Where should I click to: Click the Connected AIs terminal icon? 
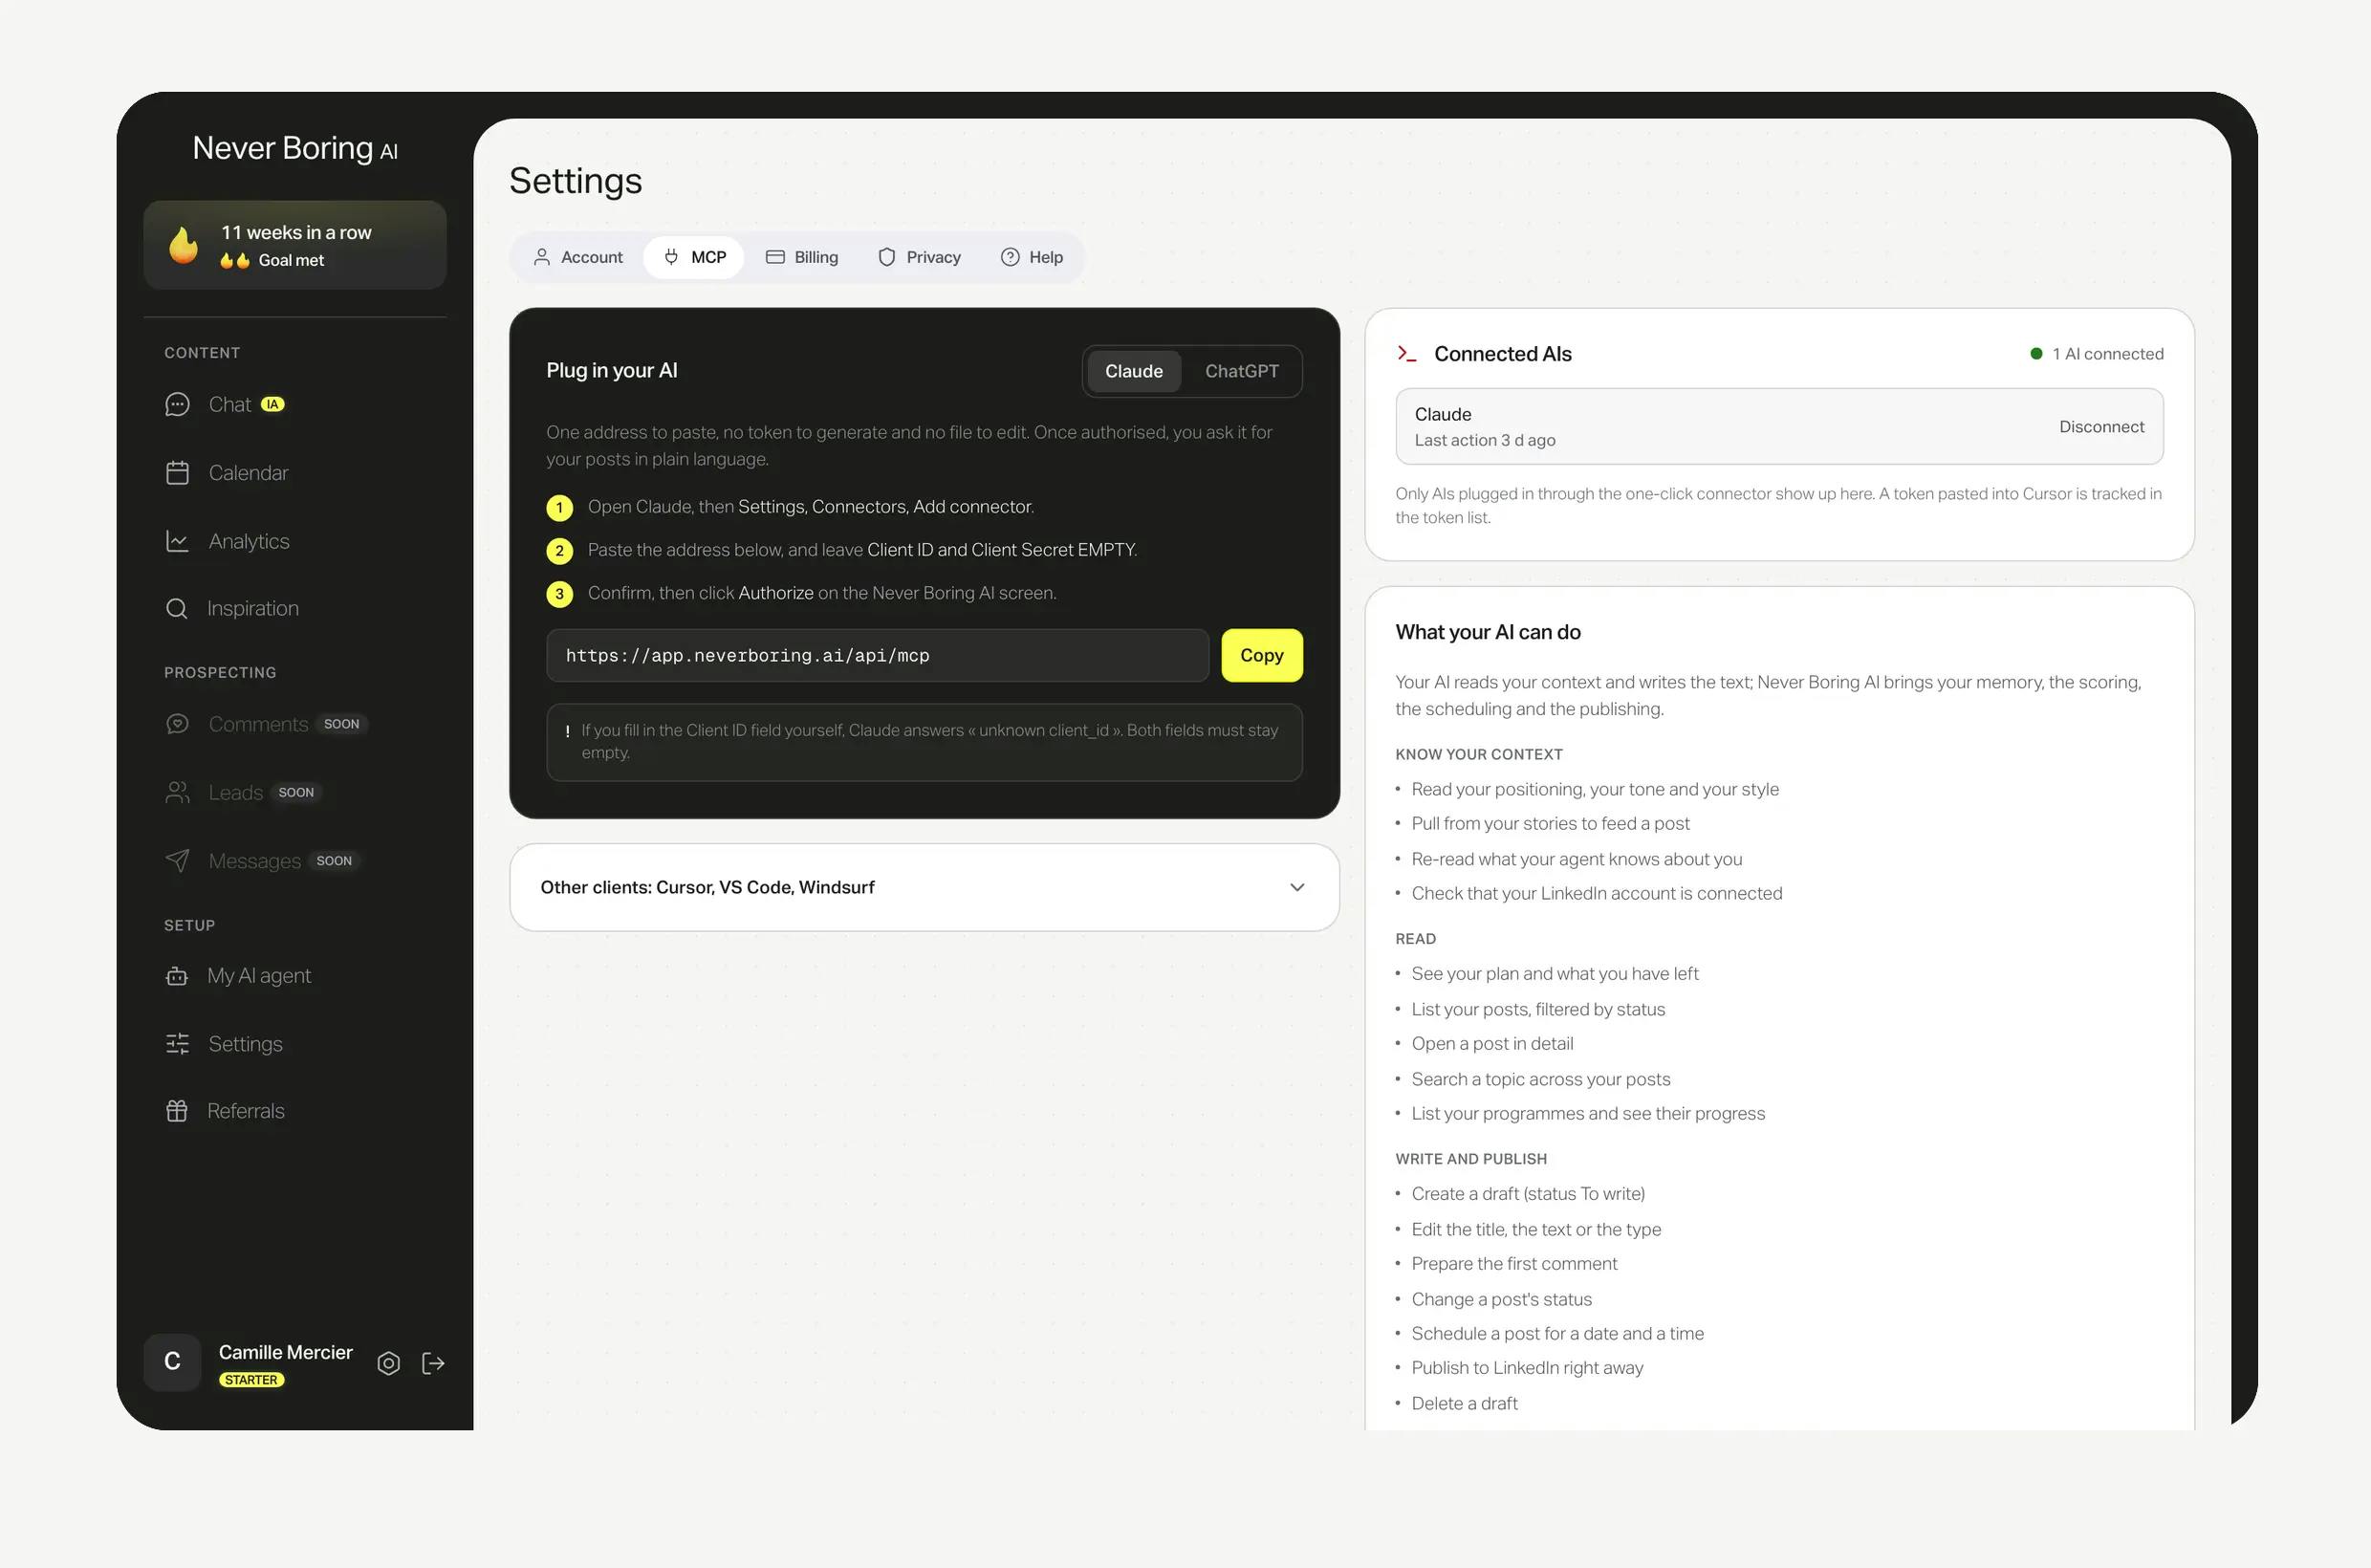(1407, 354)
